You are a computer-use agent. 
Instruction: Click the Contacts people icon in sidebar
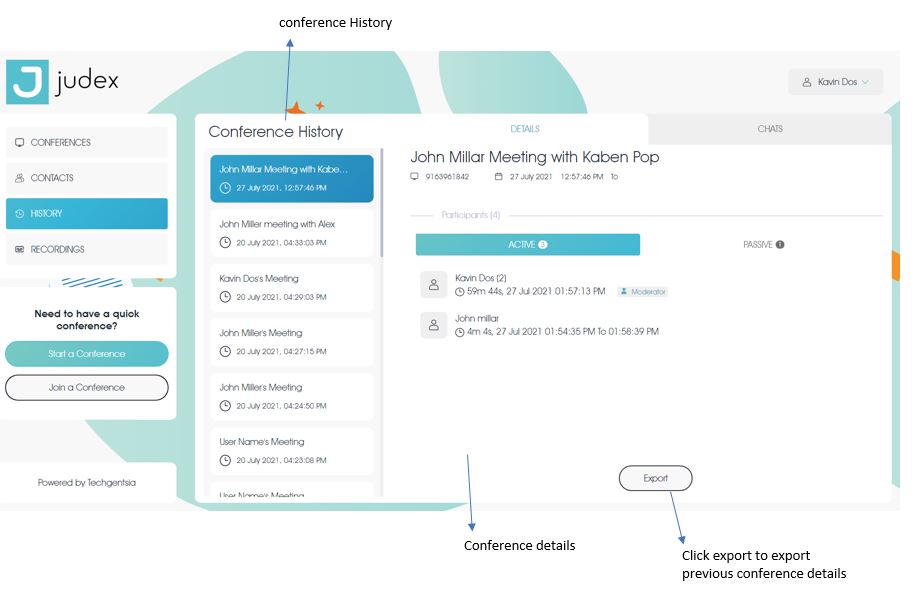coord(20,178)
